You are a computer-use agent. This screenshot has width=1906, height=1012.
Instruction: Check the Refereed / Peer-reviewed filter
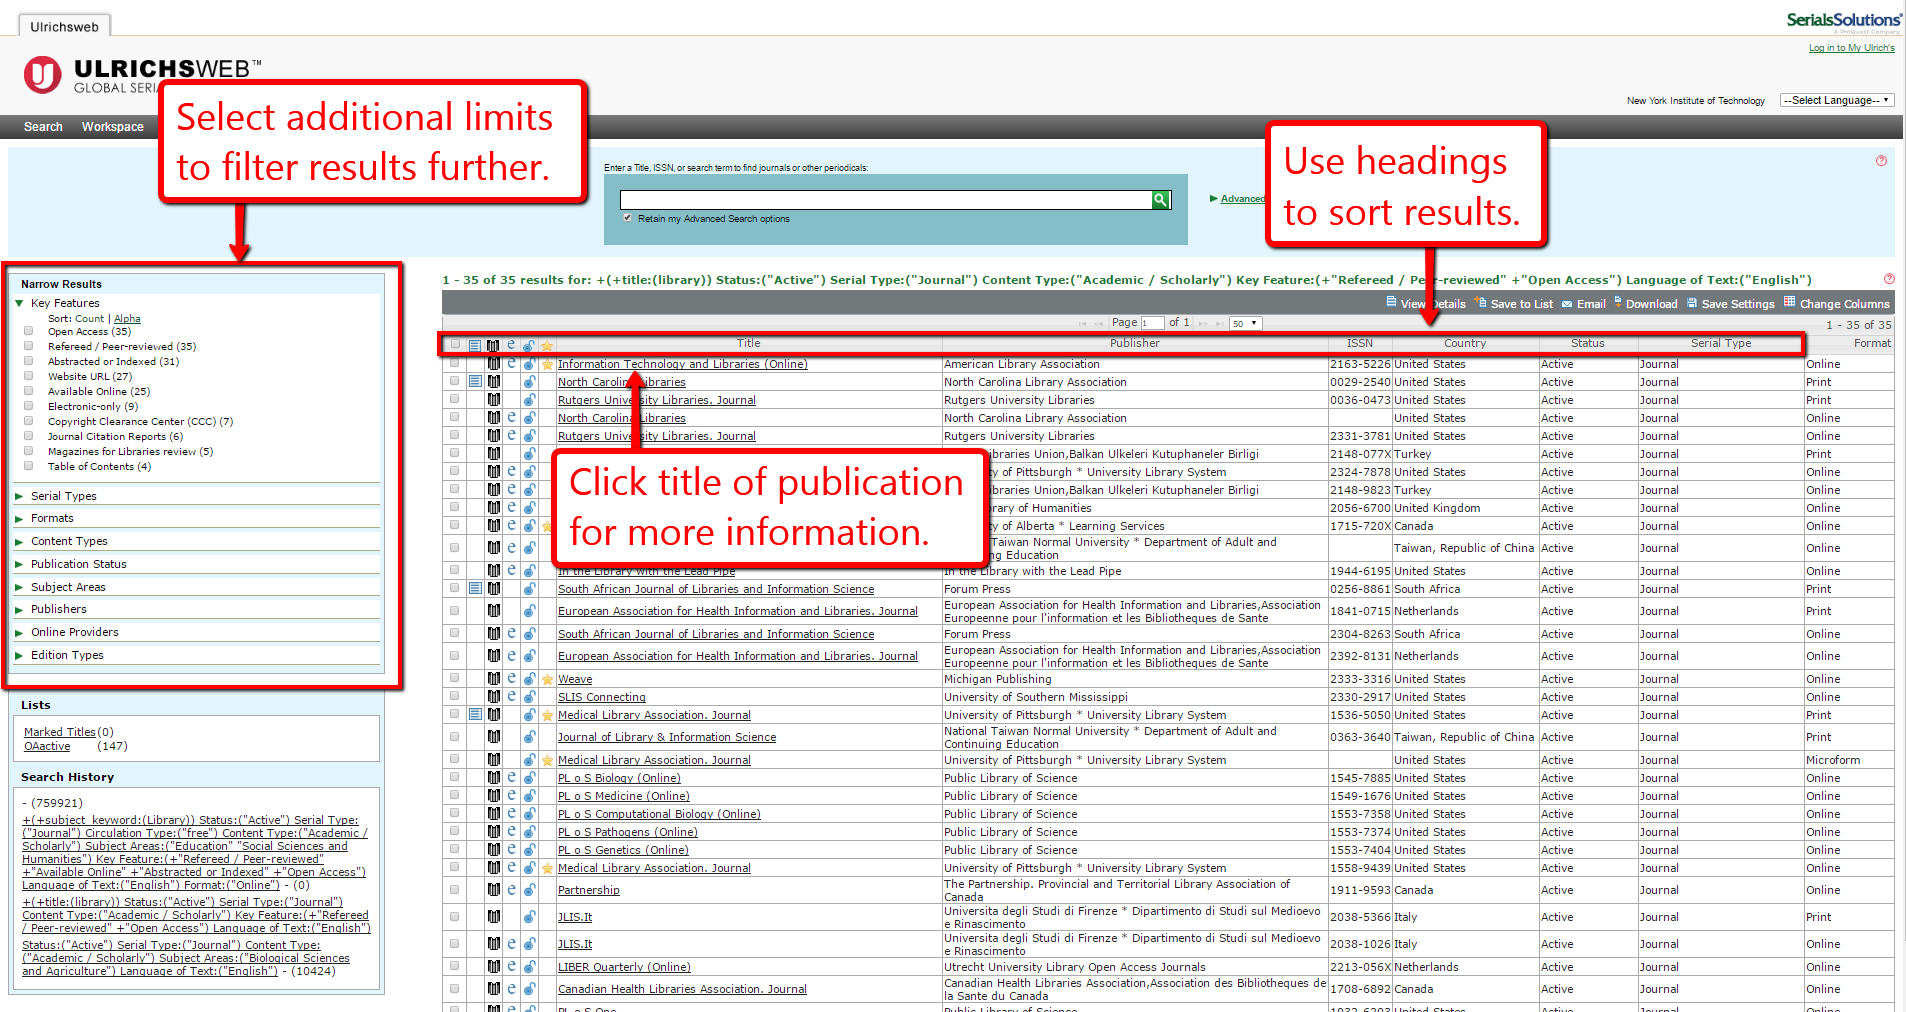click(28, 346)
